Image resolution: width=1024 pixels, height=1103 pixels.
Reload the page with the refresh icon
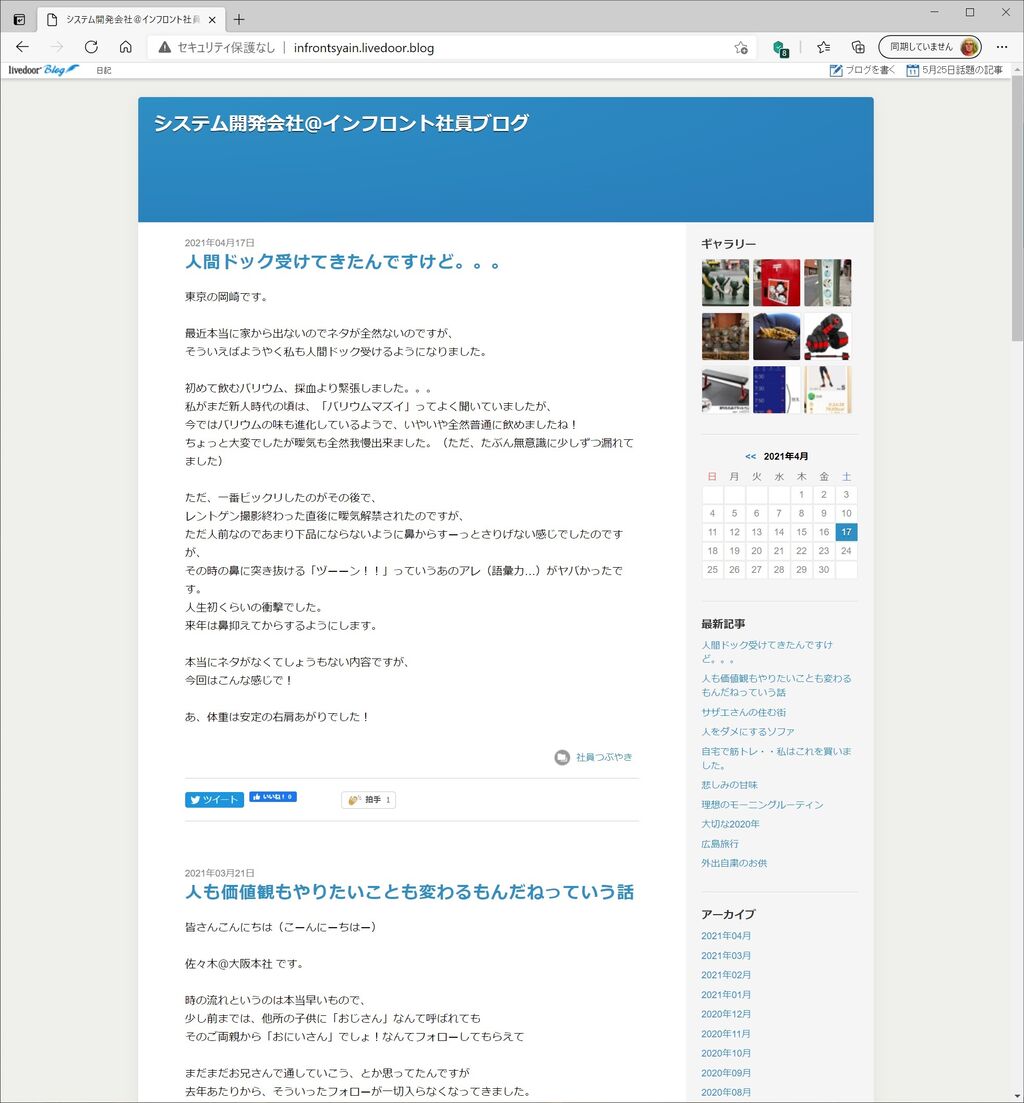coord(91,47)
